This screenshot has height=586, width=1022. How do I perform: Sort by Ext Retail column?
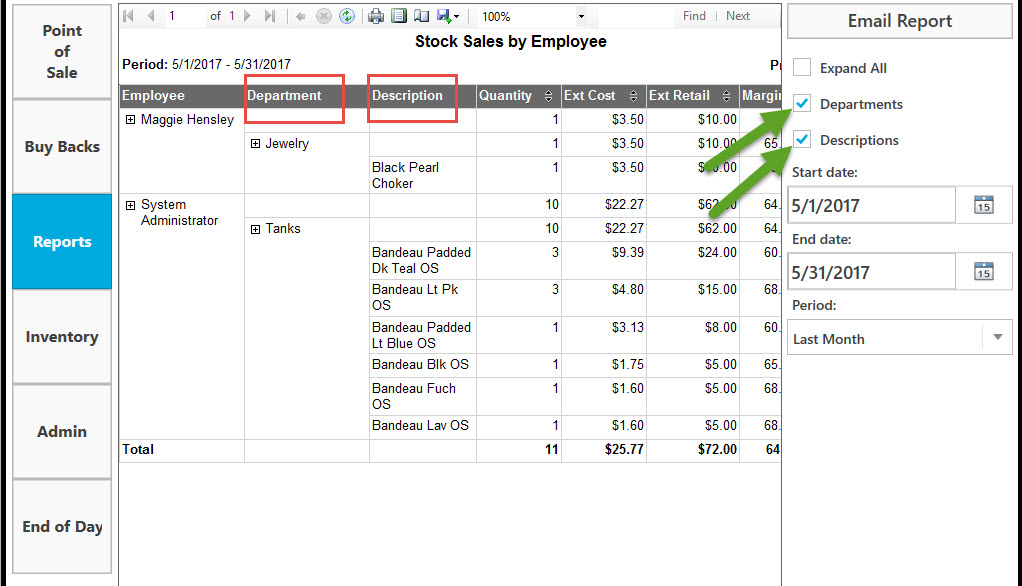coord(726,96)
